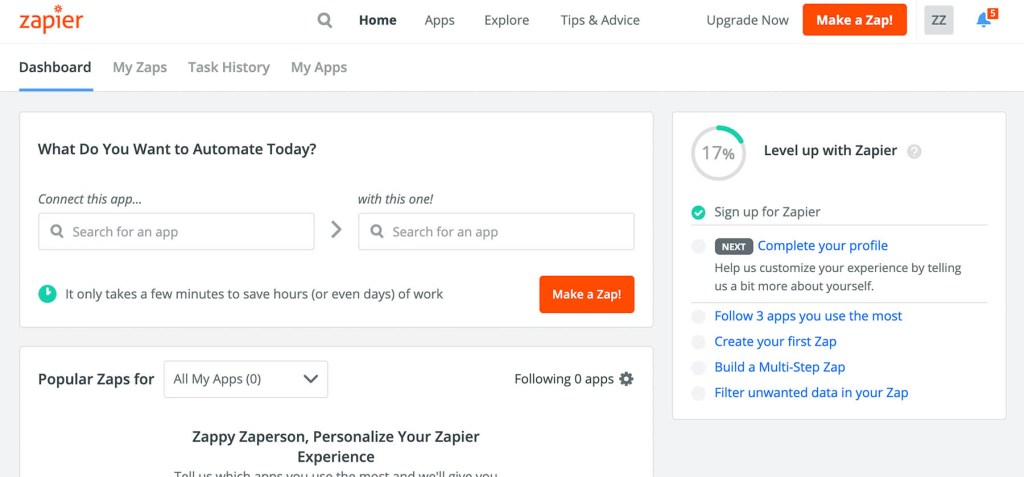The height and width of the screenshot is (477, 1024).
Task: Click the 17% progress ring
Action: (718, 153)
